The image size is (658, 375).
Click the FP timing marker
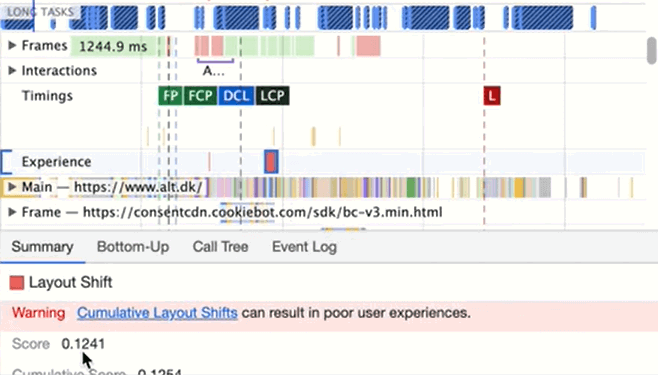pos(170,96)
